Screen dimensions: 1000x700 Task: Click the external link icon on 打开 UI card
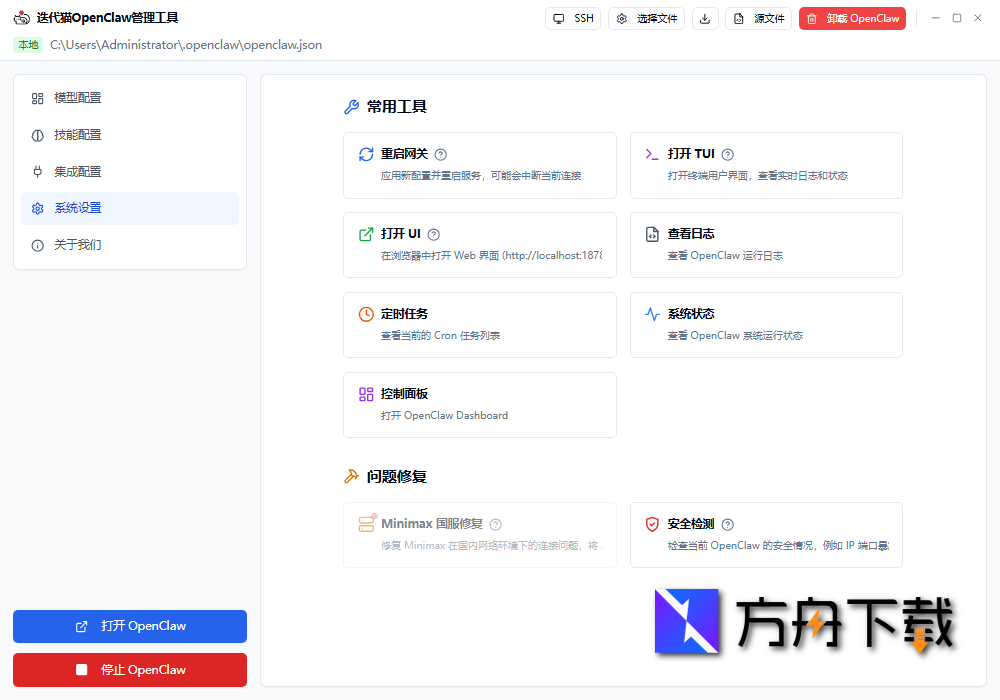[365, 234]
